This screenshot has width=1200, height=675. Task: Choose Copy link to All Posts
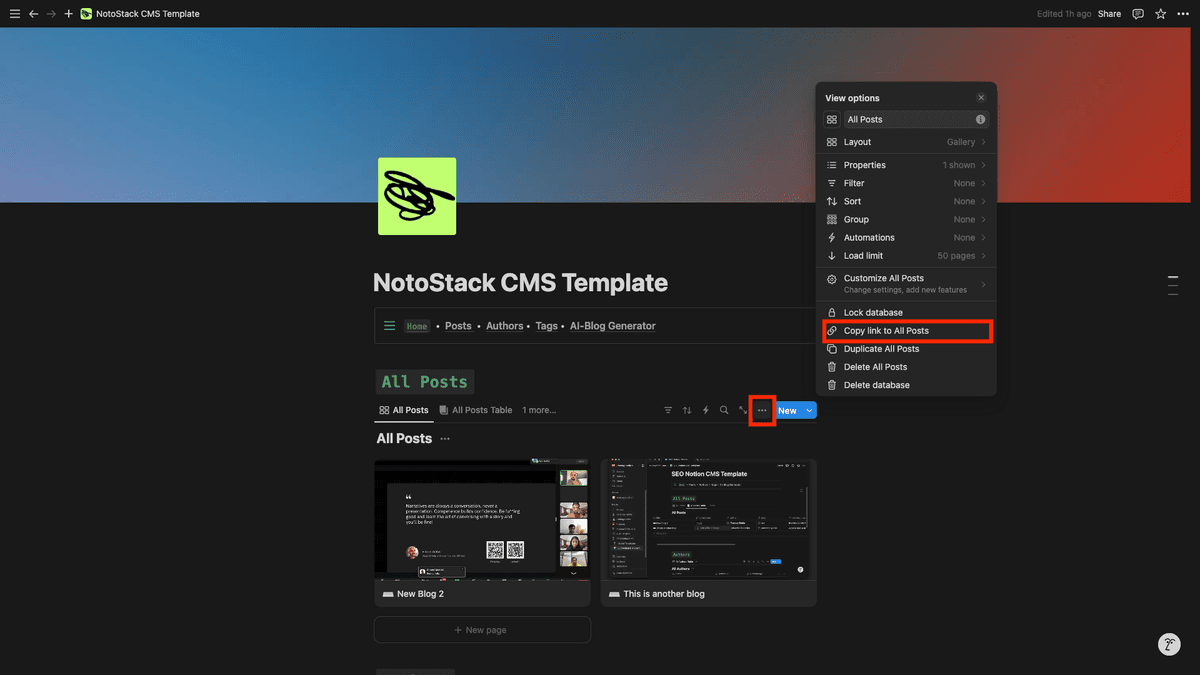tap(906, 331)
